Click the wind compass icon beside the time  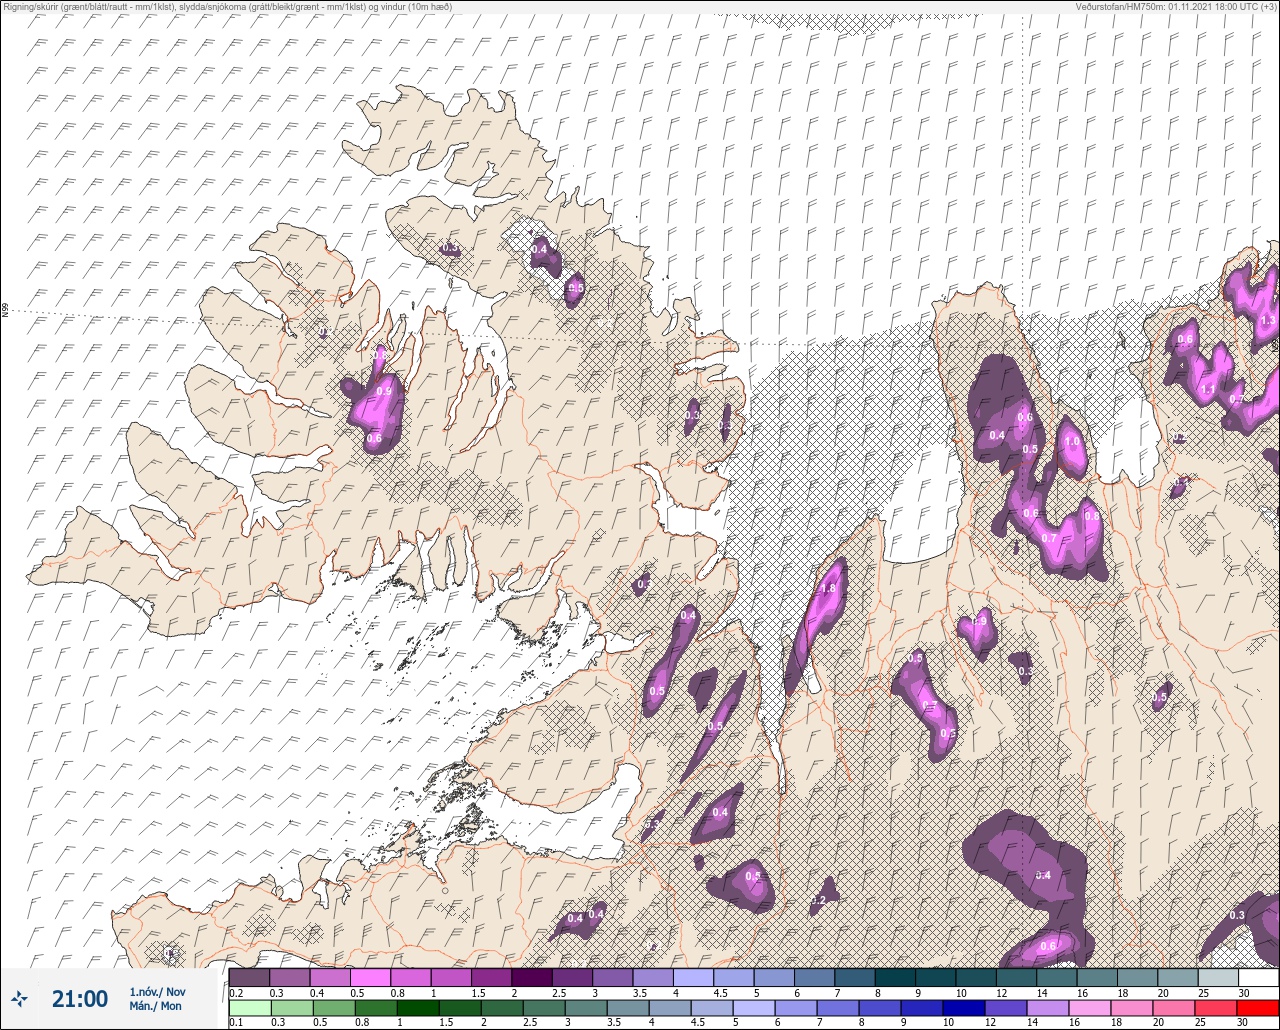pos(19,998)
